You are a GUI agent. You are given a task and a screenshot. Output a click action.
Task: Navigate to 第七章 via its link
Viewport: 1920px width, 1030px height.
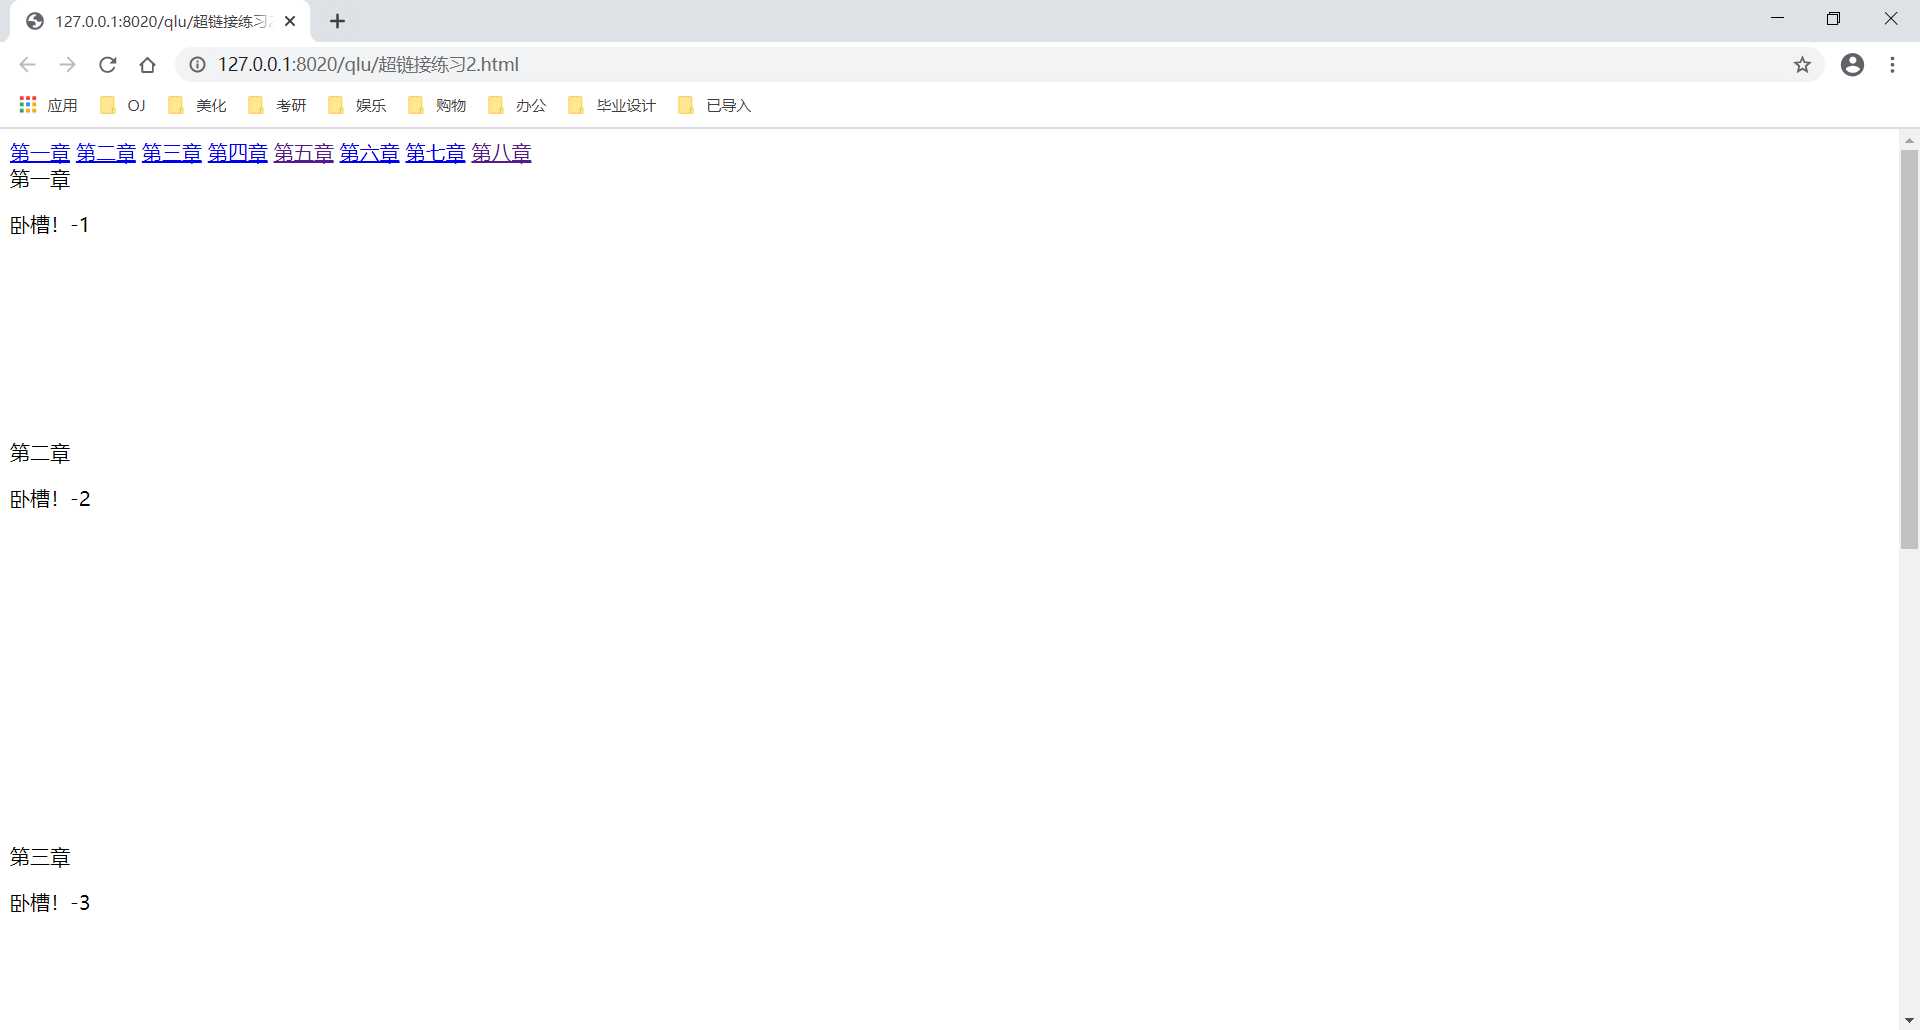click(436, 153)
